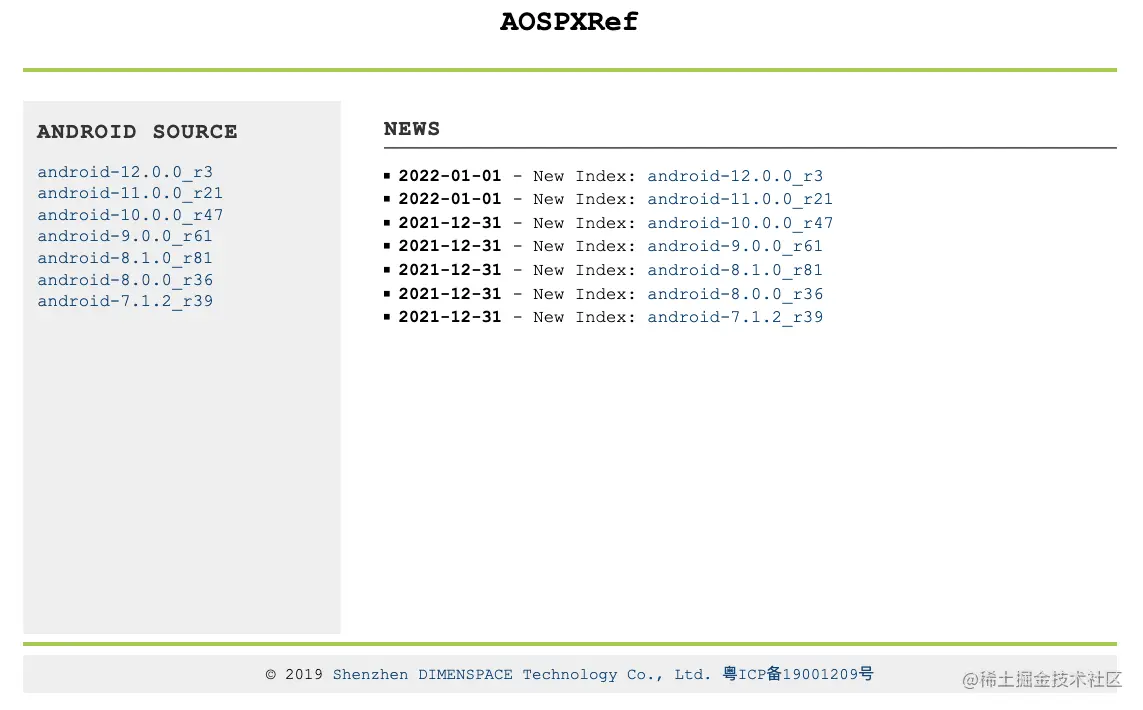
Task: Click the 2021-12-31 date beside android-10.0.0_r47
Action: click(x=450, y=223)
